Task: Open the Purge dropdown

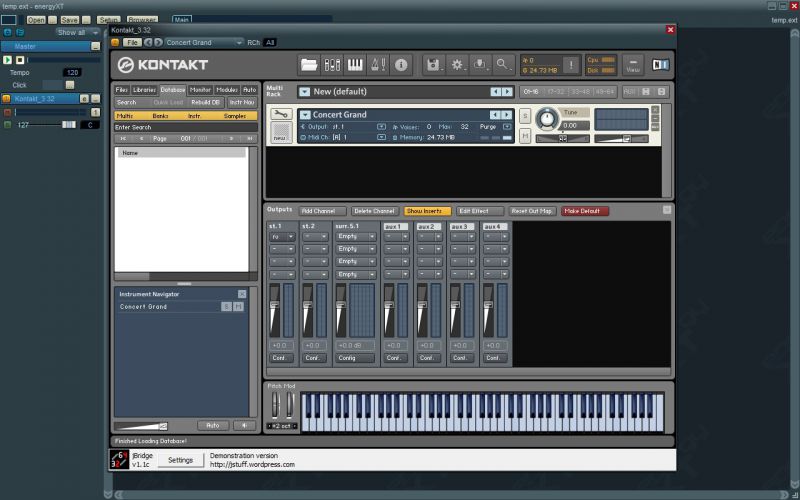Action: click(x=507, y=127)
